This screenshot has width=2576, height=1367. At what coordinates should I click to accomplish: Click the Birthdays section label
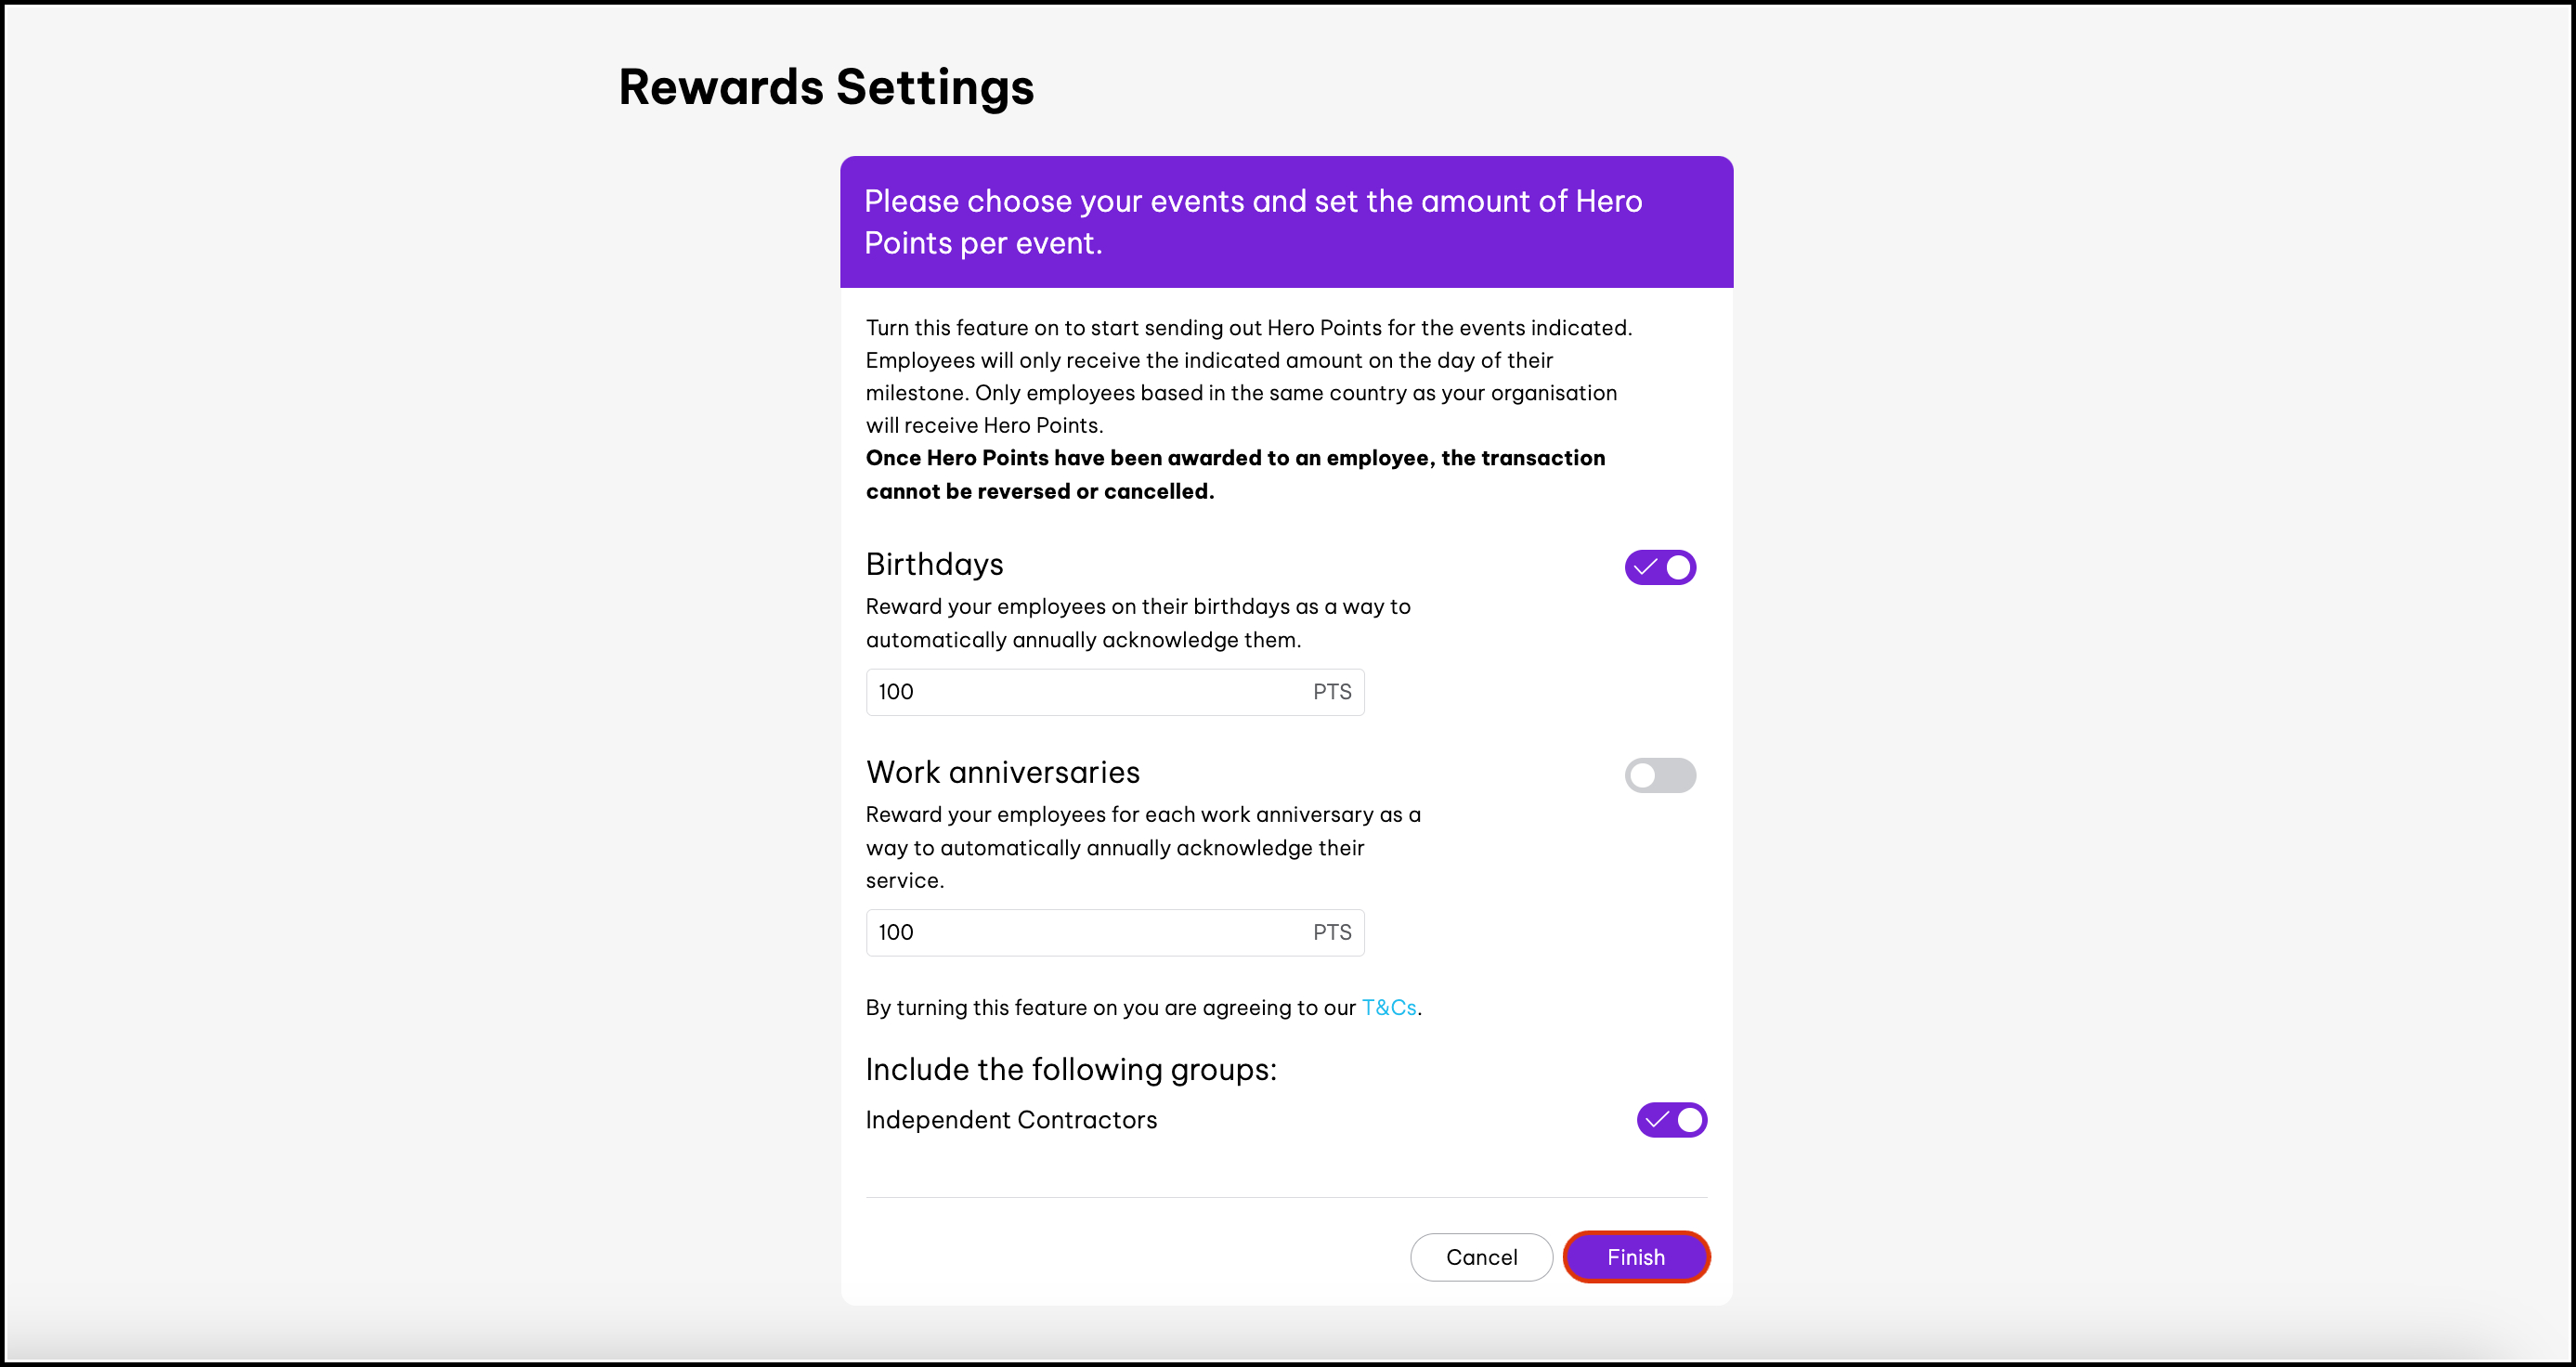[x=934, y=565]
